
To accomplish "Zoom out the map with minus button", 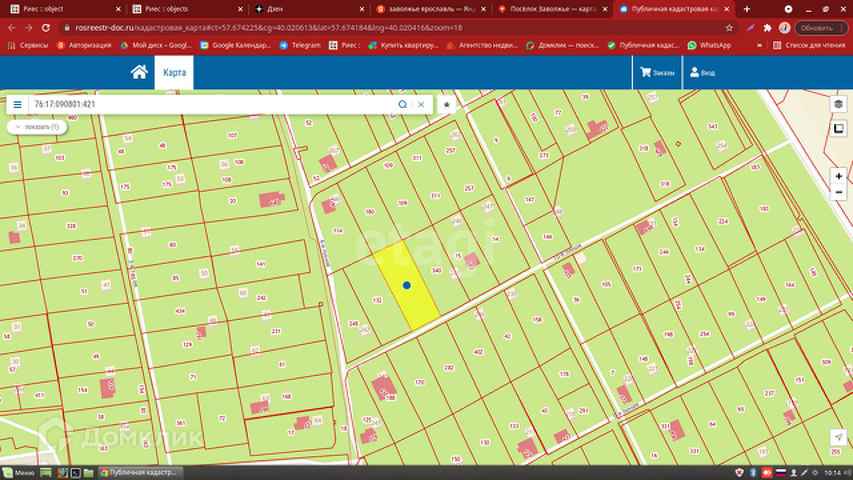I will 838,192.
